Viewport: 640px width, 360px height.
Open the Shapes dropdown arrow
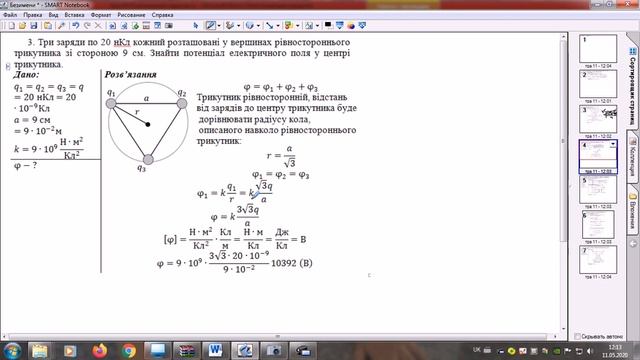(x=298, y=26)
